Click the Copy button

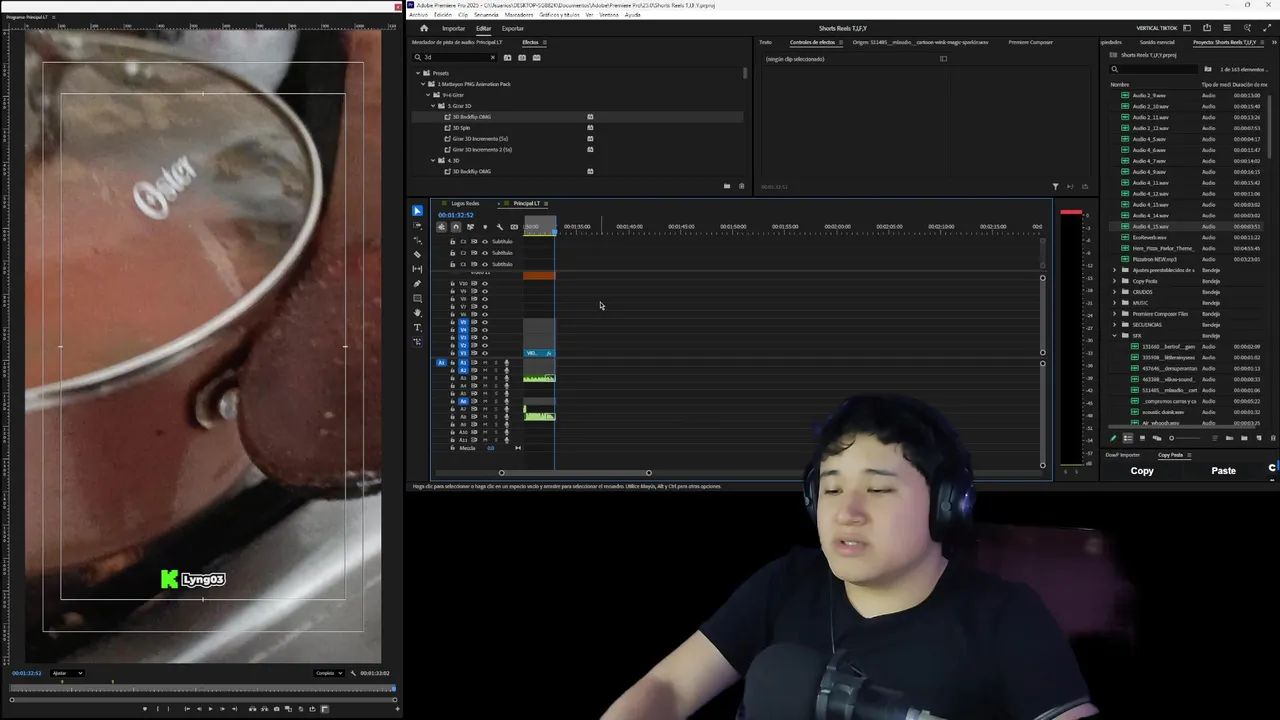(x=1142, y=471)
